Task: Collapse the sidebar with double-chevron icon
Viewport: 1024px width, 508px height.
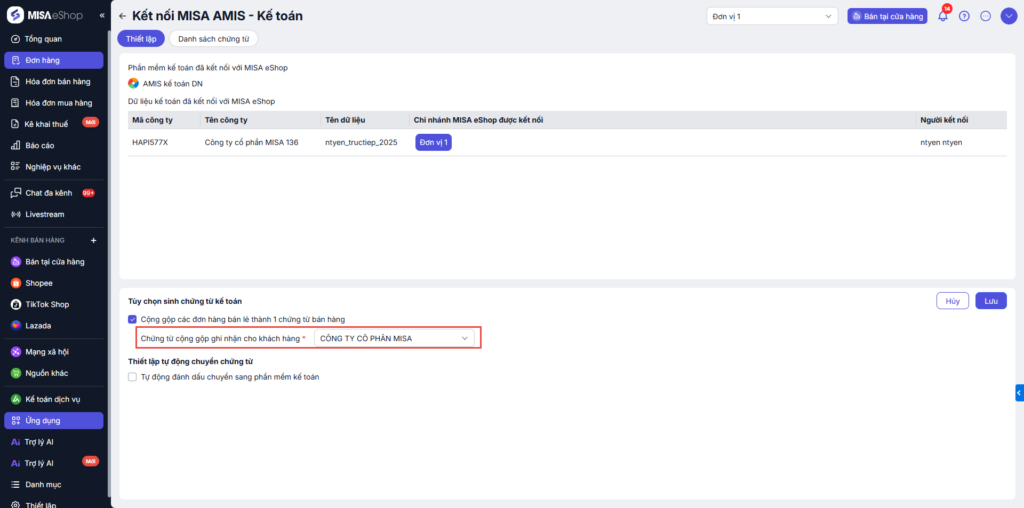Action: pos(102,15)
